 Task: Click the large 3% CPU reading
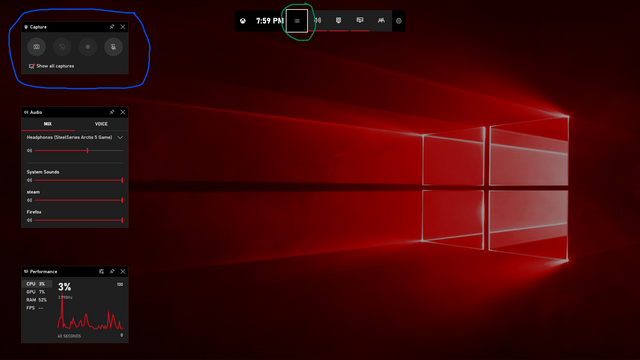click(x=64, y=287)
